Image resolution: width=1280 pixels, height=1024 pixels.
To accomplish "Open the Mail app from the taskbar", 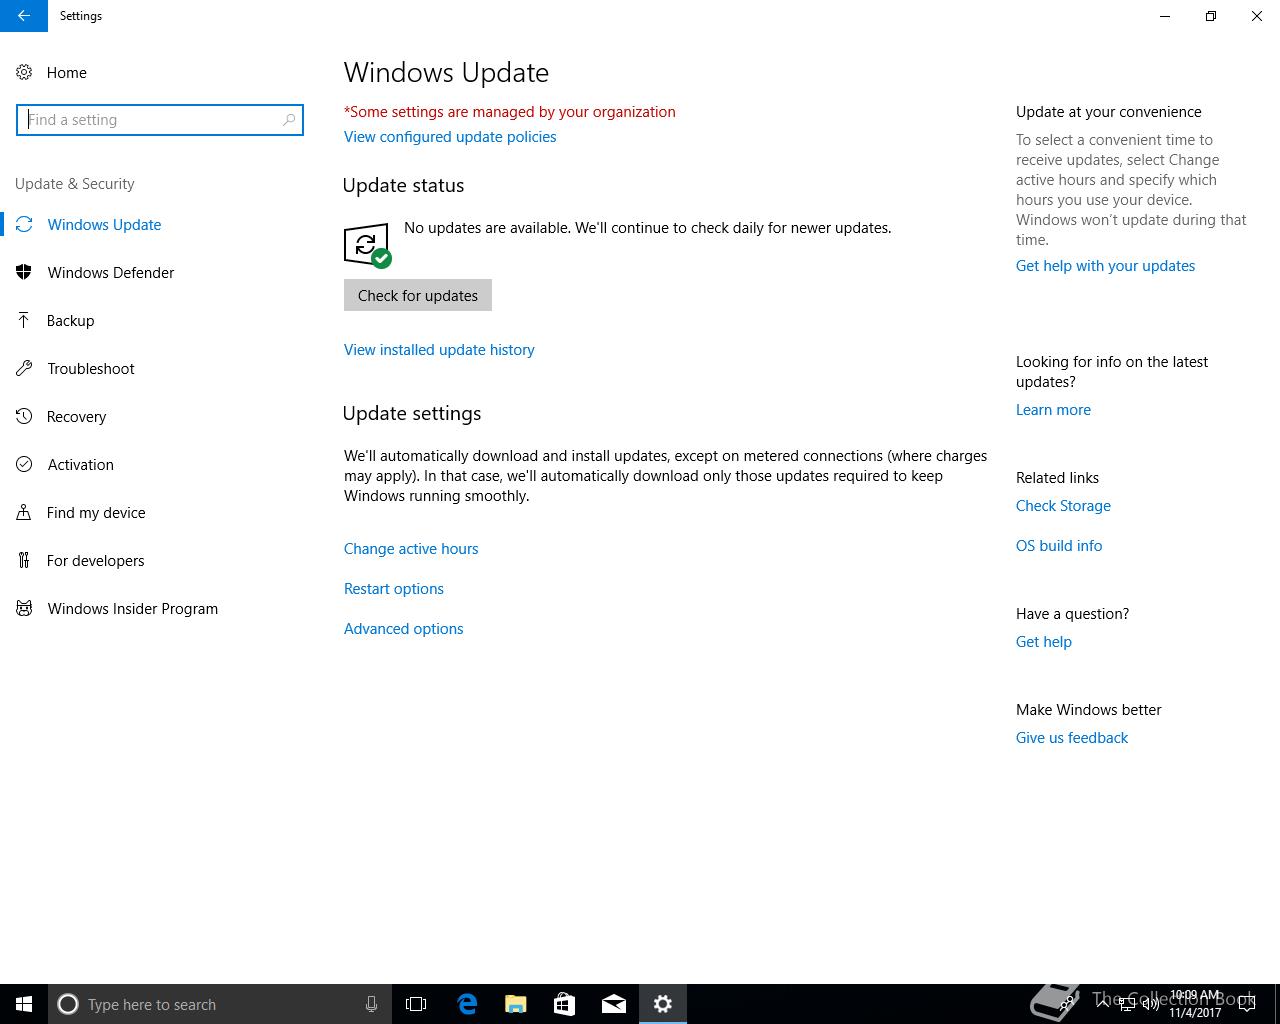I will 614,1004.
